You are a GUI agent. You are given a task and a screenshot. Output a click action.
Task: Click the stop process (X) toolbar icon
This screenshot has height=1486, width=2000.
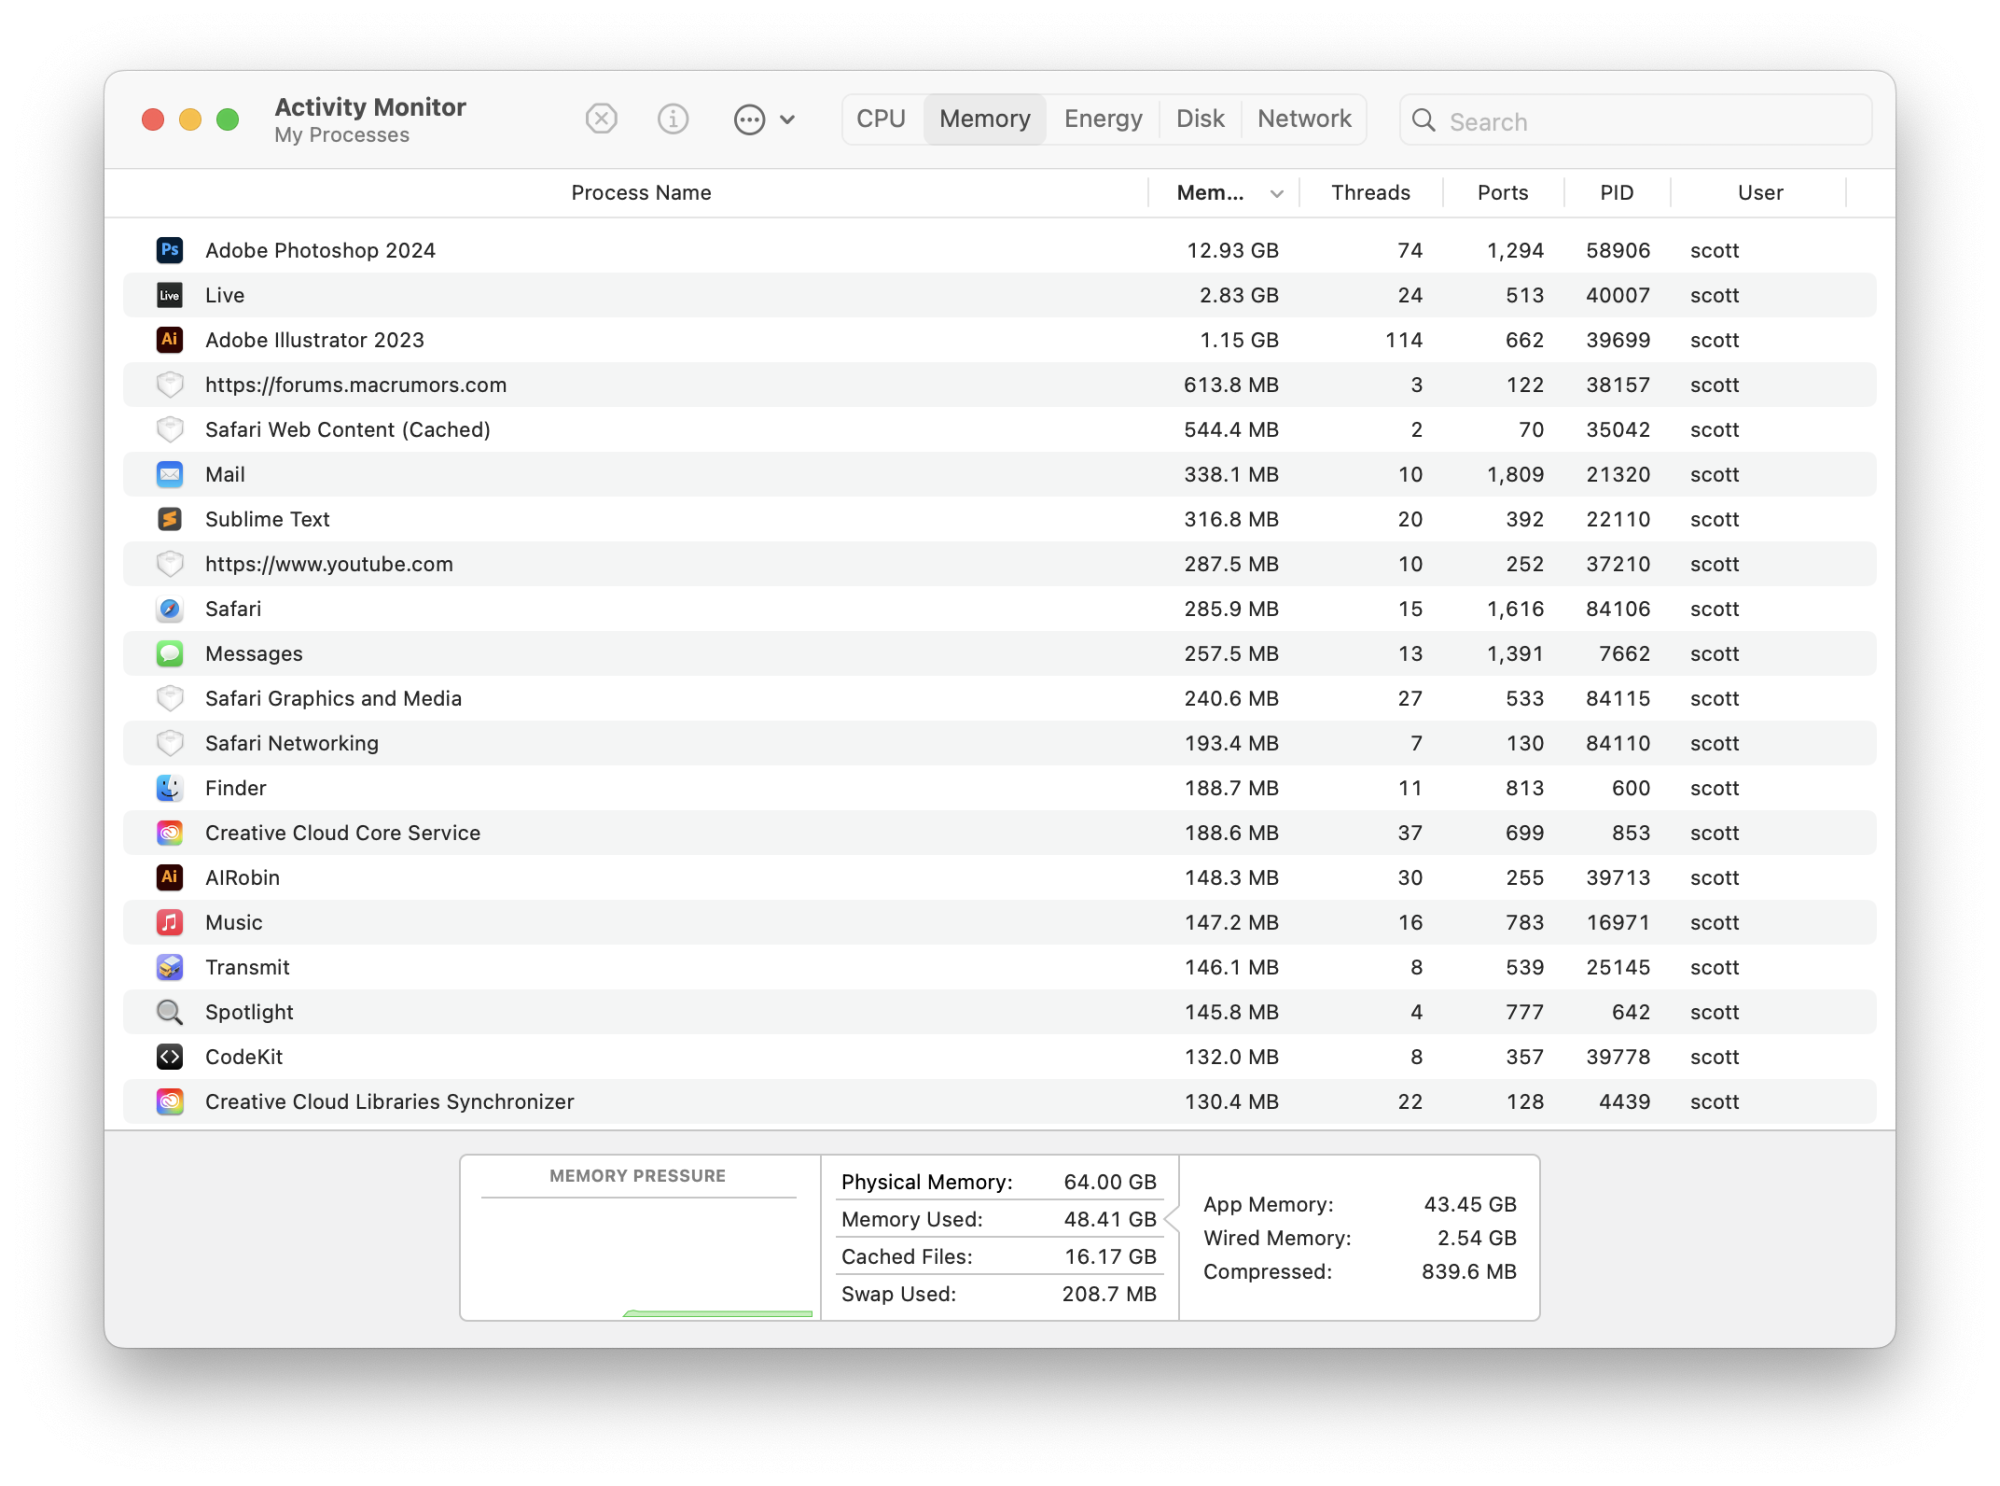click(601, 119)
